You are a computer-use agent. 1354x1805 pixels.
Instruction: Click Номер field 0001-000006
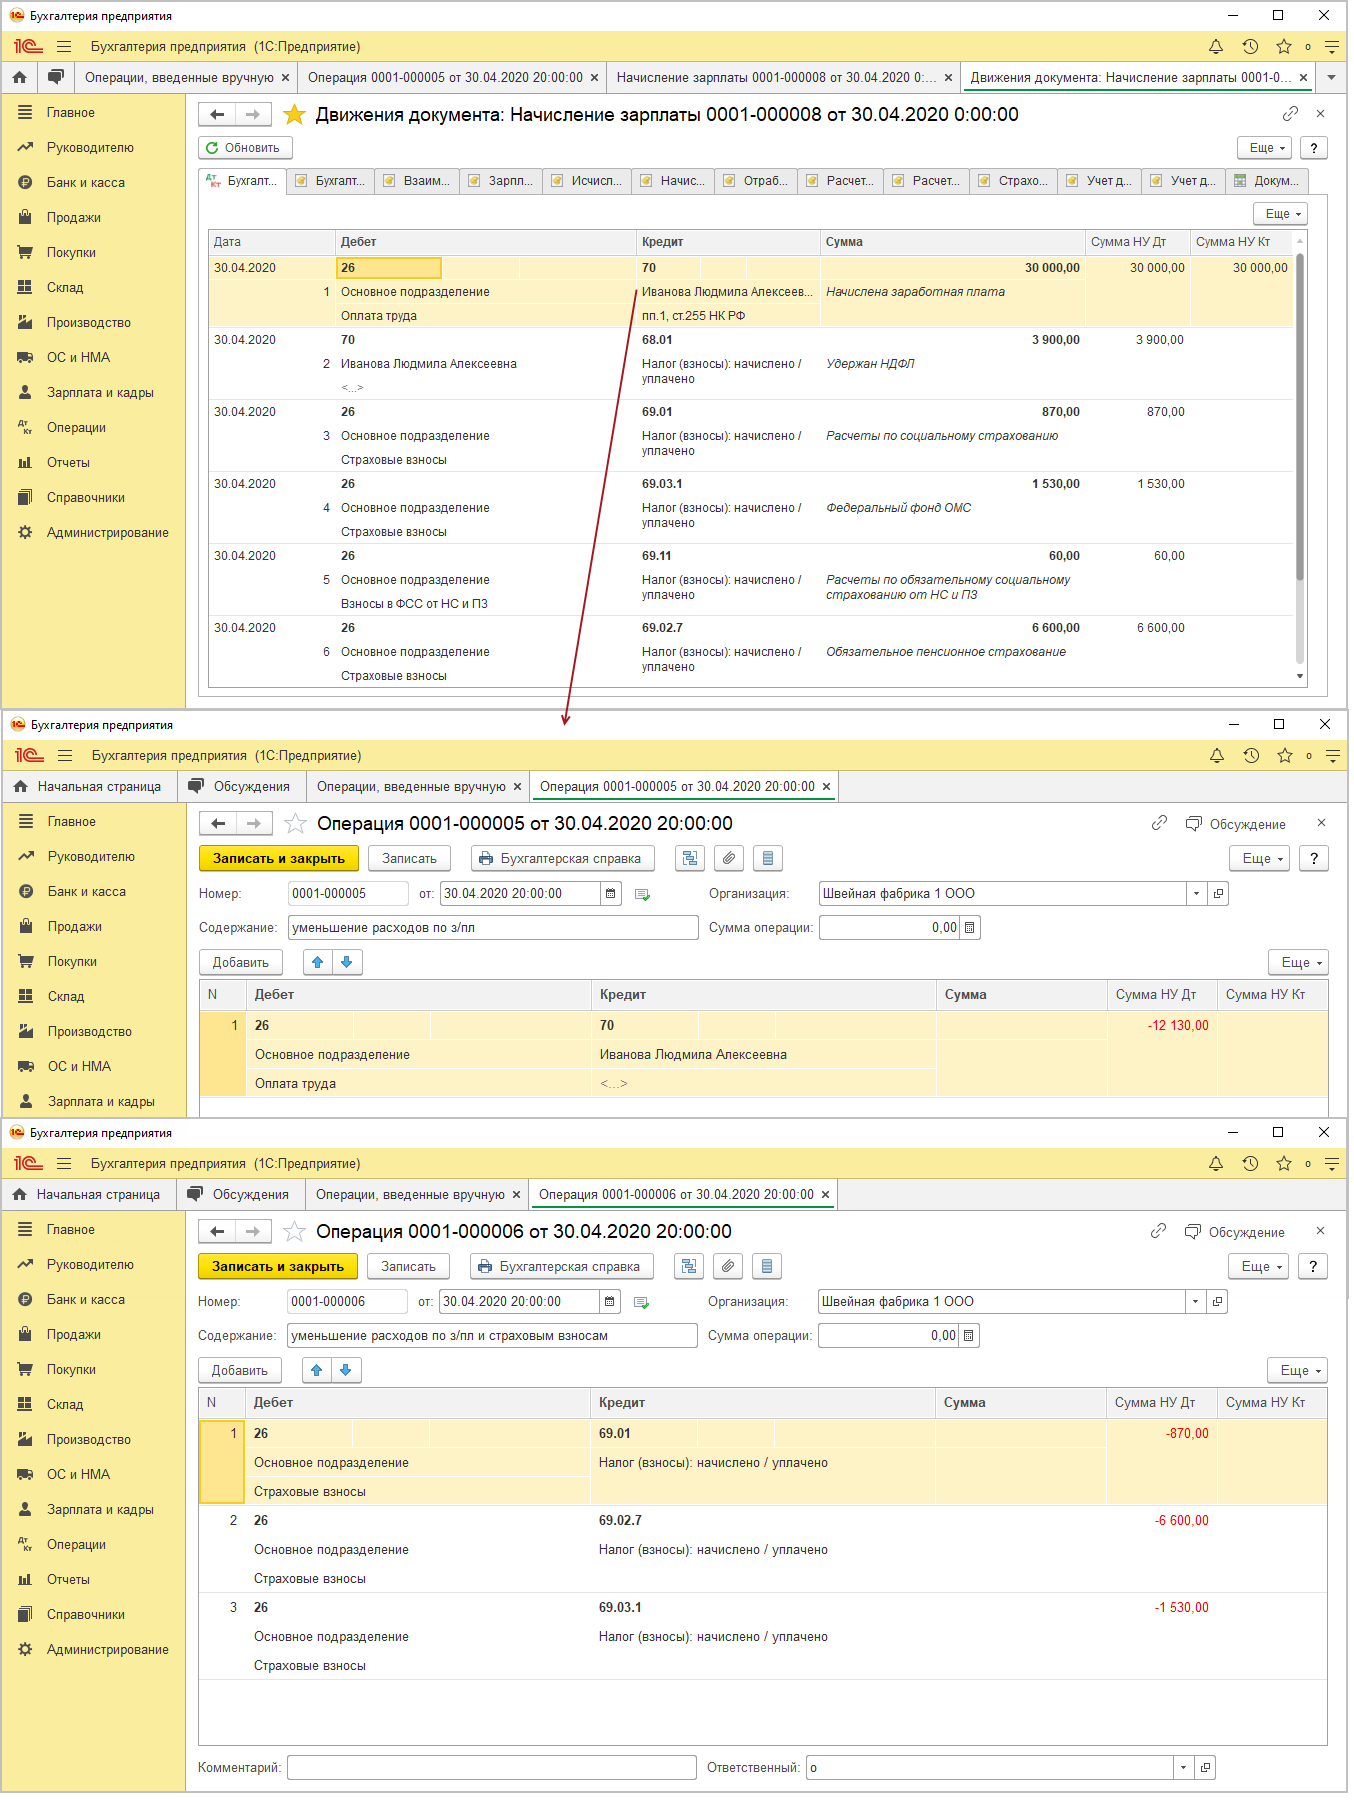click(x=347, y=1302)
